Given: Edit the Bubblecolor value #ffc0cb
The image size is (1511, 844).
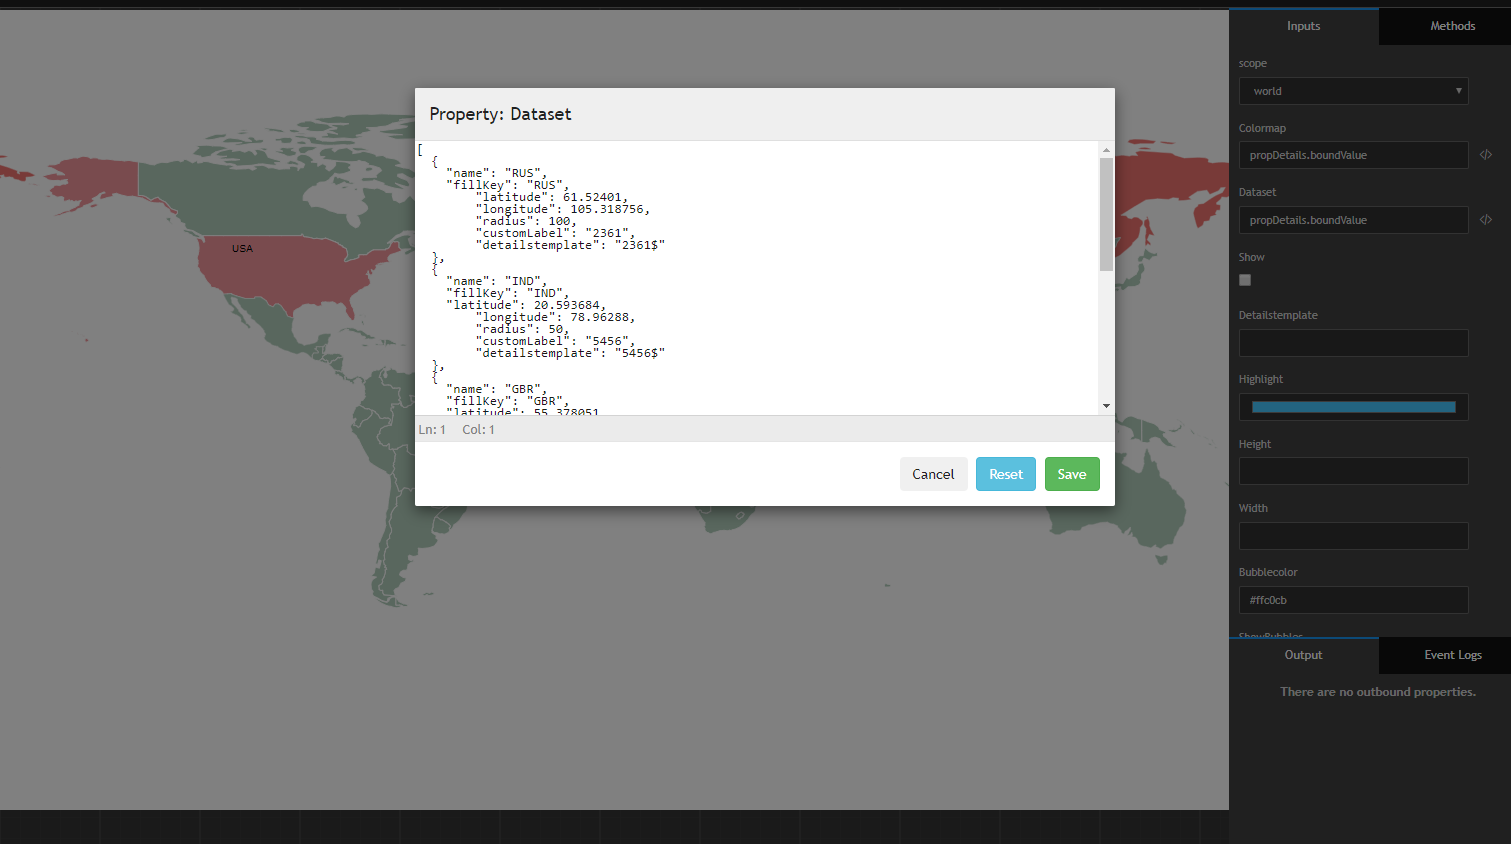Looking at the screenshot, I should [x=1353, y=600].
